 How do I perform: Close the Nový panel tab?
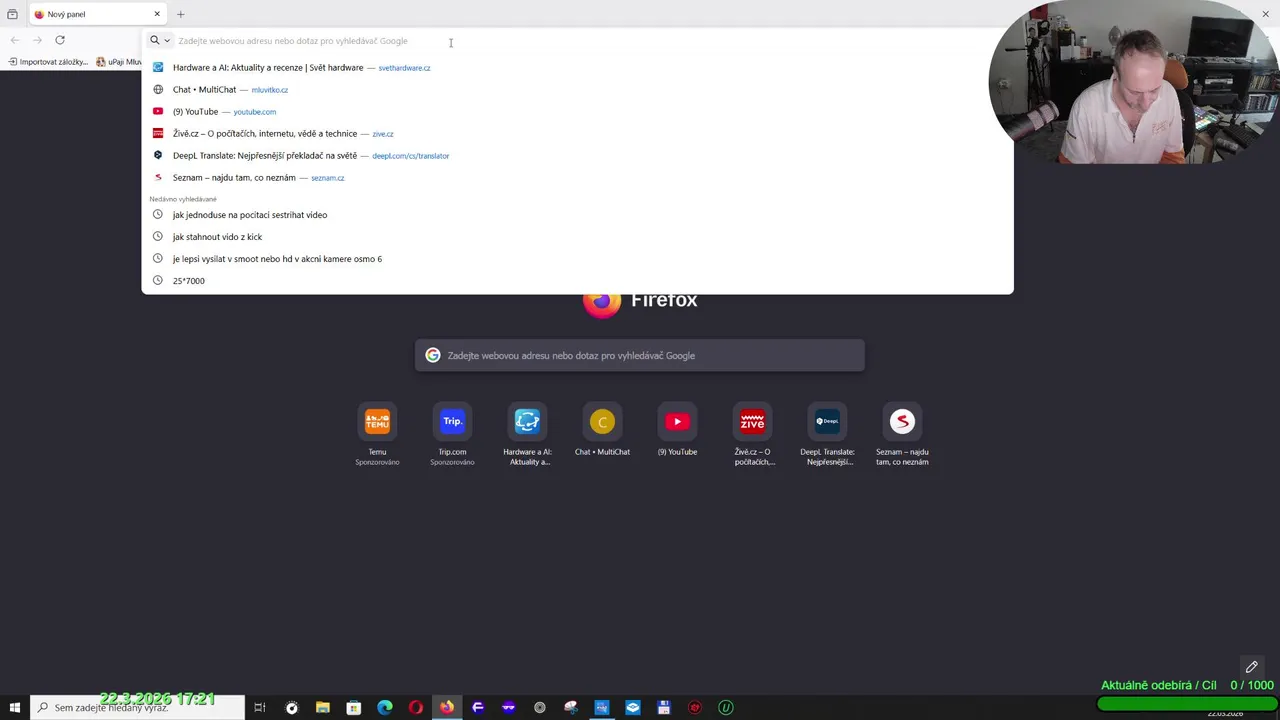pyautogui.click(x=157, y=14)
